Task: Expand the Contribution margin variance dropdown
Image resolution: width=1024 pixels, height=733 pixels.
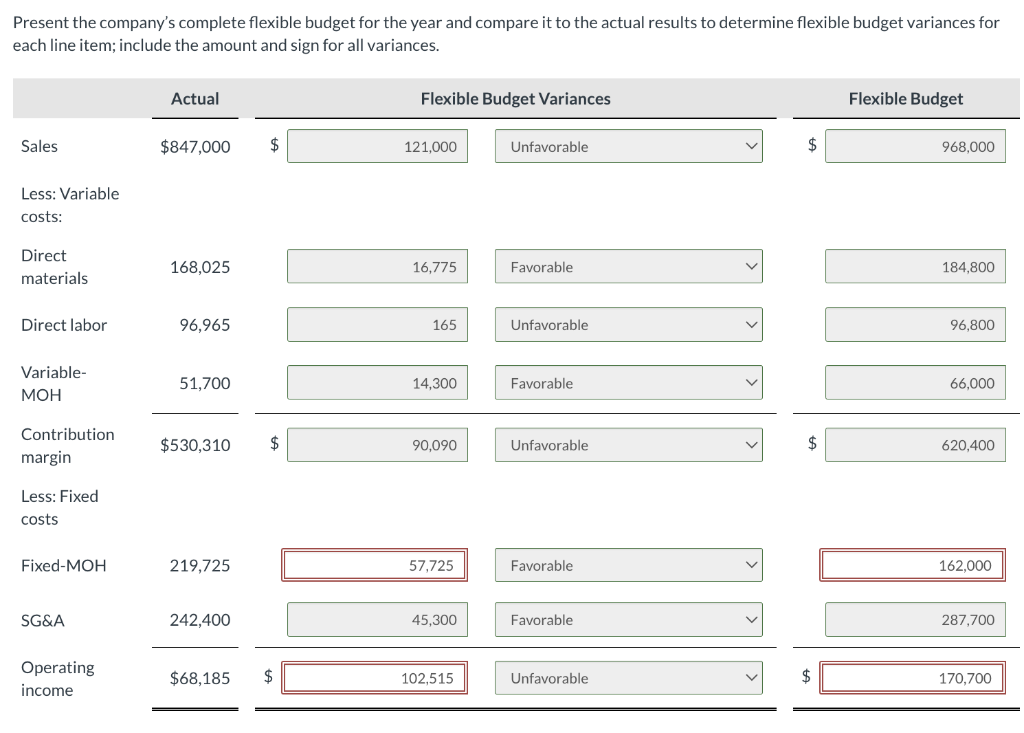Action: coord(628,445)
